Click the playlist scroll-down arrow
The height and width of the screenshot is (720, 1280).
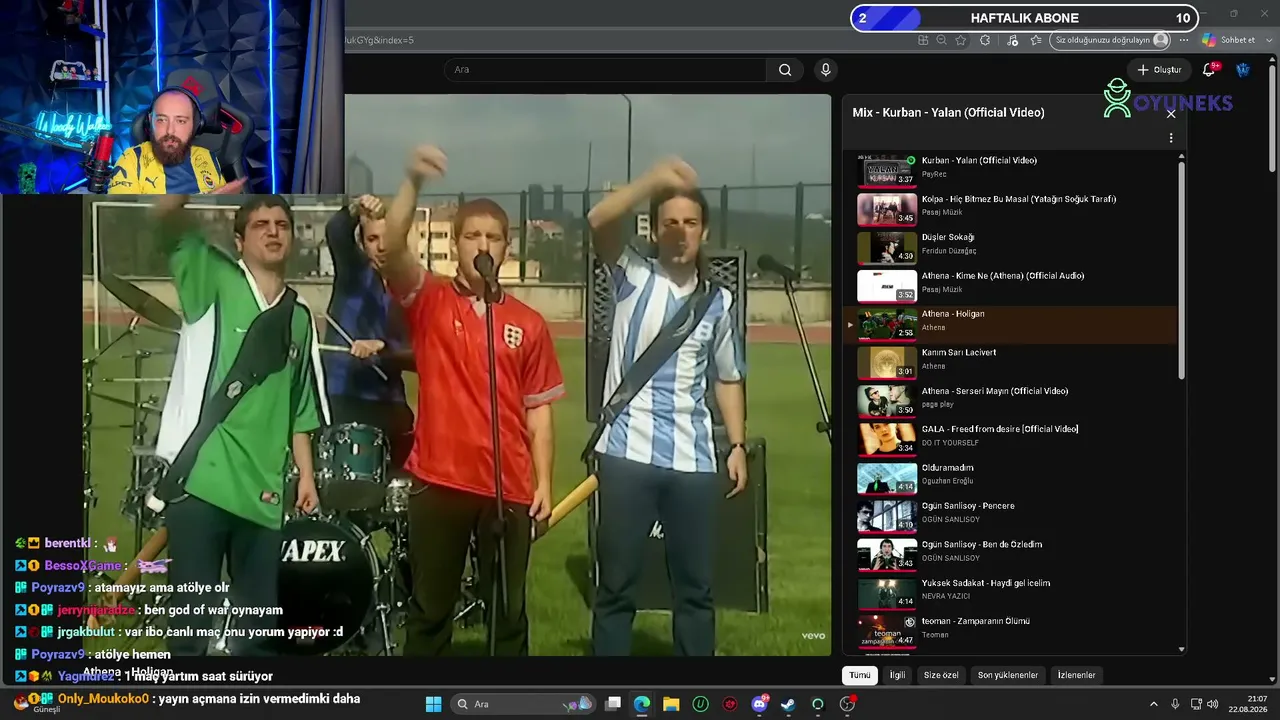(1182, 649)
